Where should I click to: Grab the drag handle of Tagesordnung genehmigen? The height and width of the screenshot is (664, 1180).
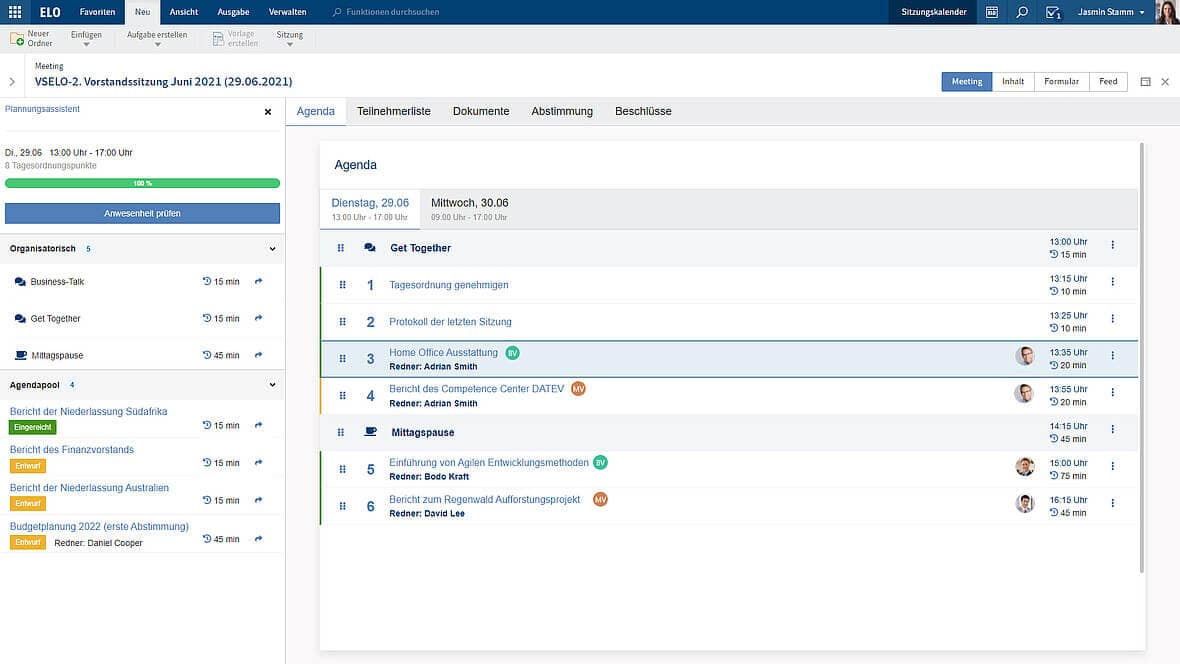(342, 285)
